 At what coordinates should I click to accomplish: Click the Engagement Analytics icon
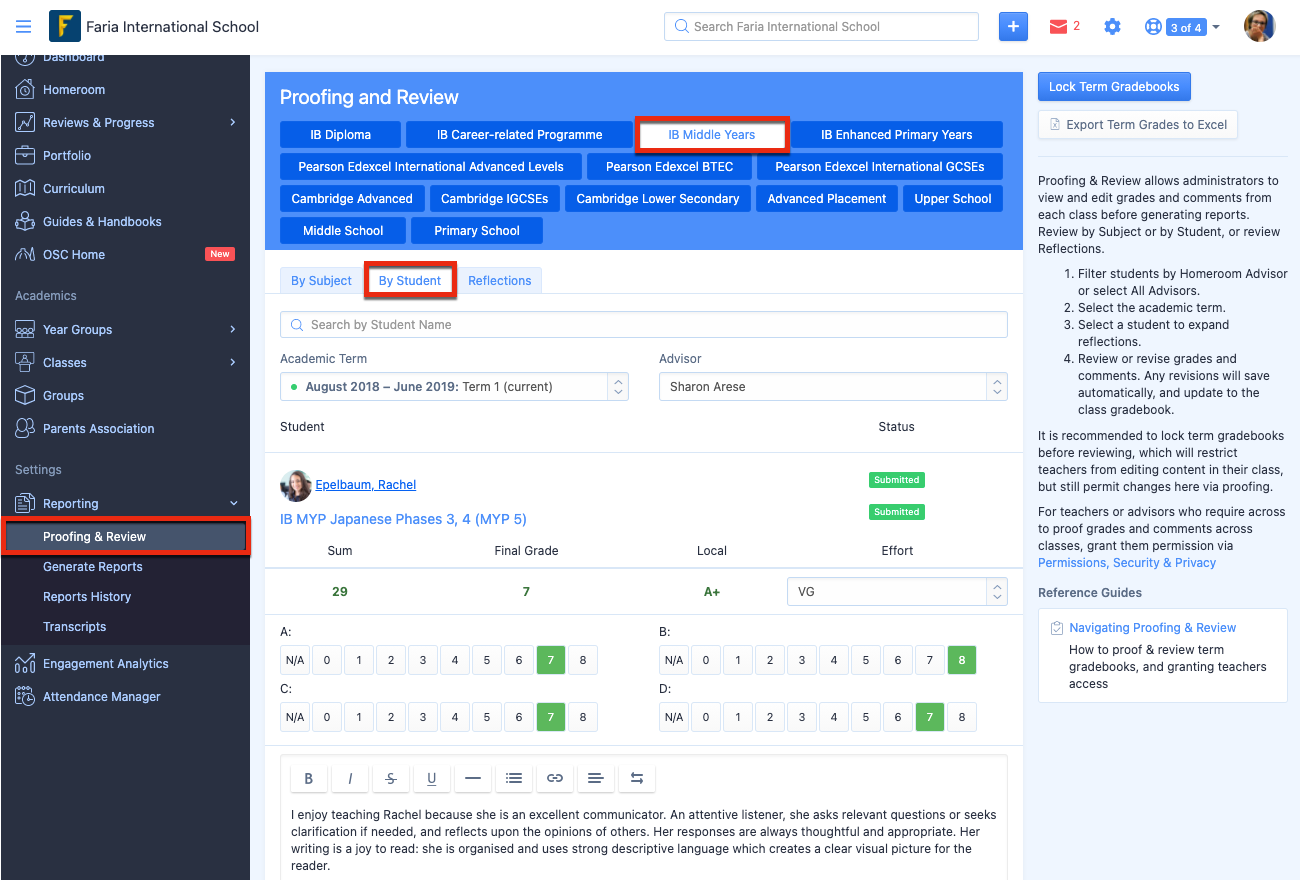(x=25, y=663)
